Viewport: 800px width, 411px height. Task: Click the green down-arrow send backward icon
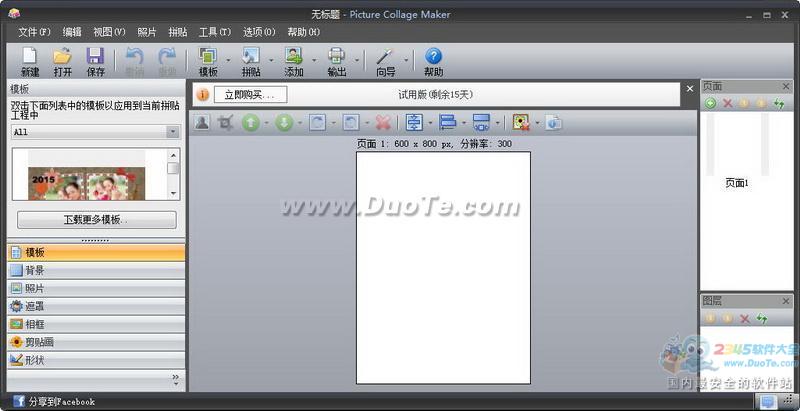(284, 123)
